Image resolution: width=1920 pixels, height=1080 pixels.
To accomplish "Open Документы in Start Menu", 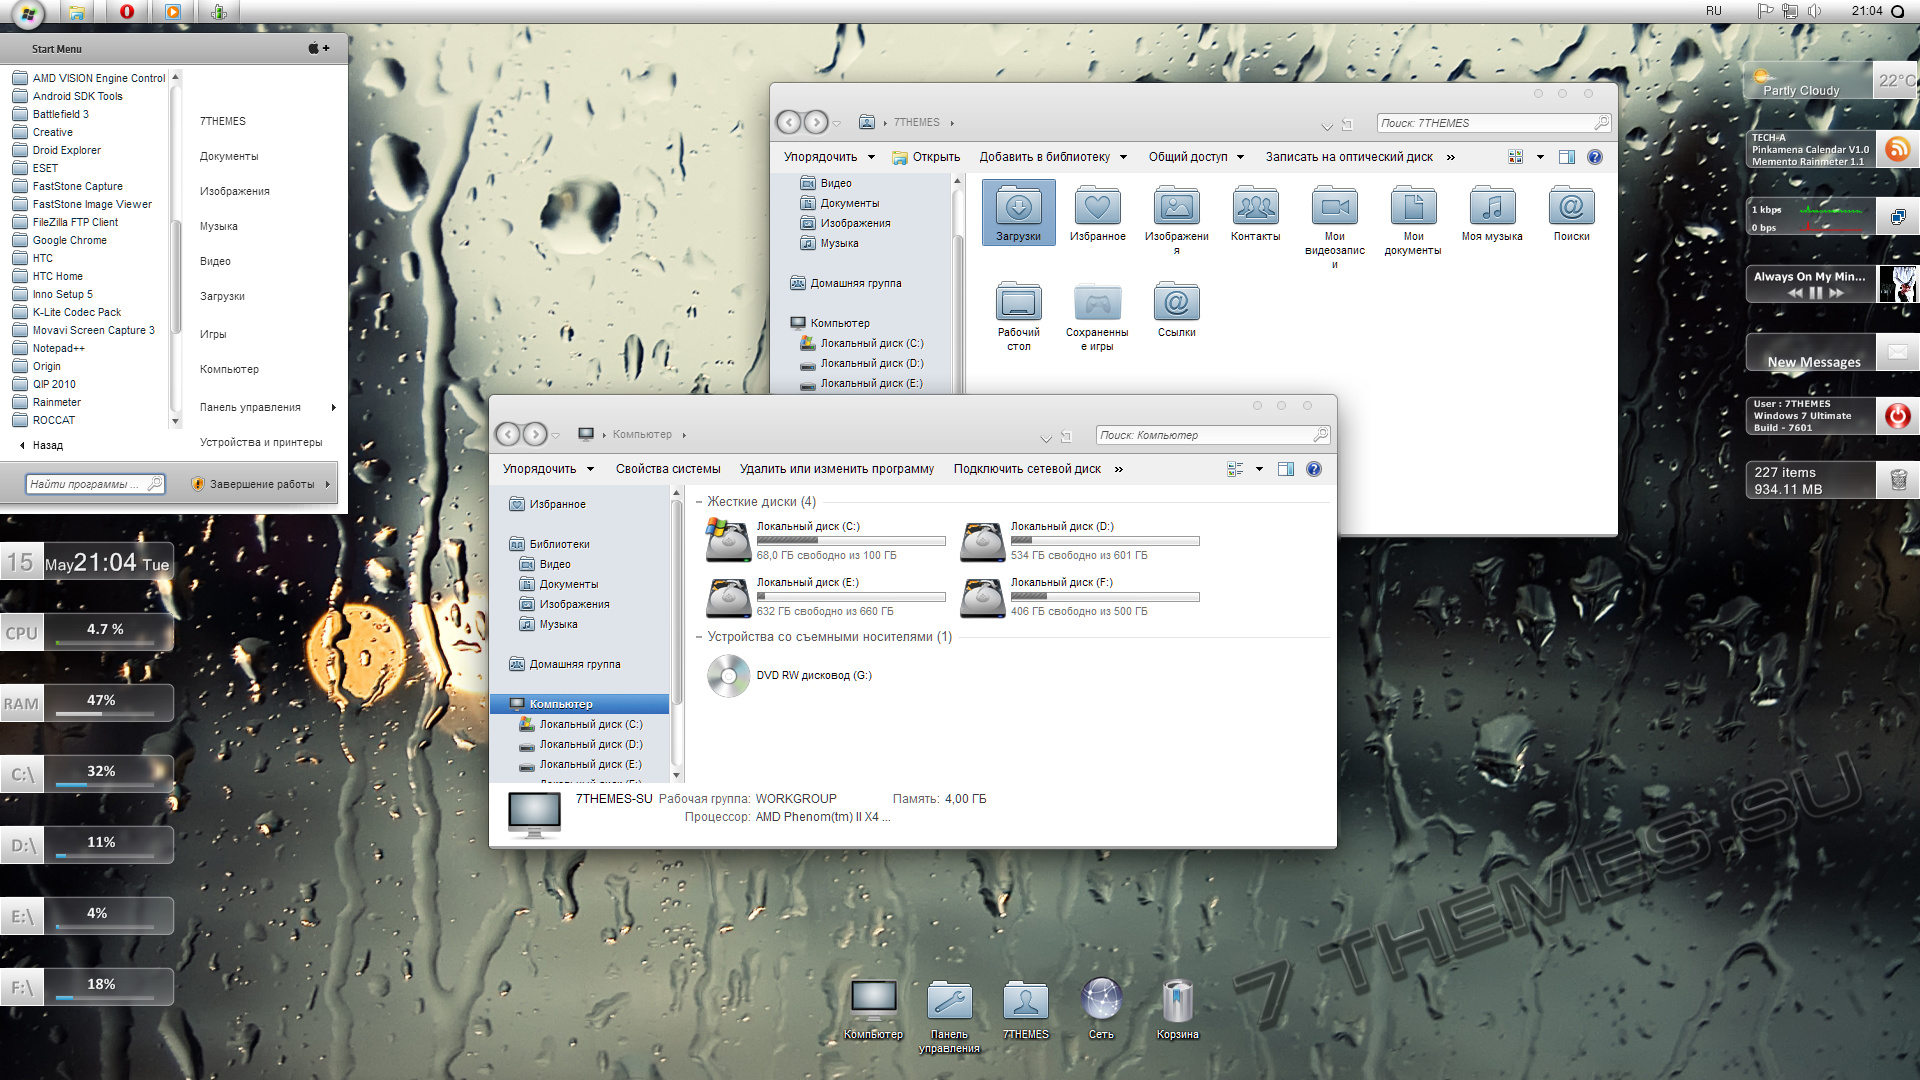I will tap(229, 156).
